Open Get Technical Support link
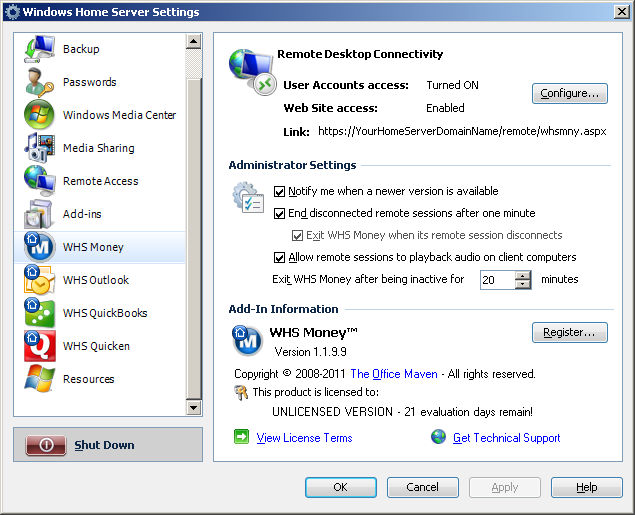 pos(506,438)
